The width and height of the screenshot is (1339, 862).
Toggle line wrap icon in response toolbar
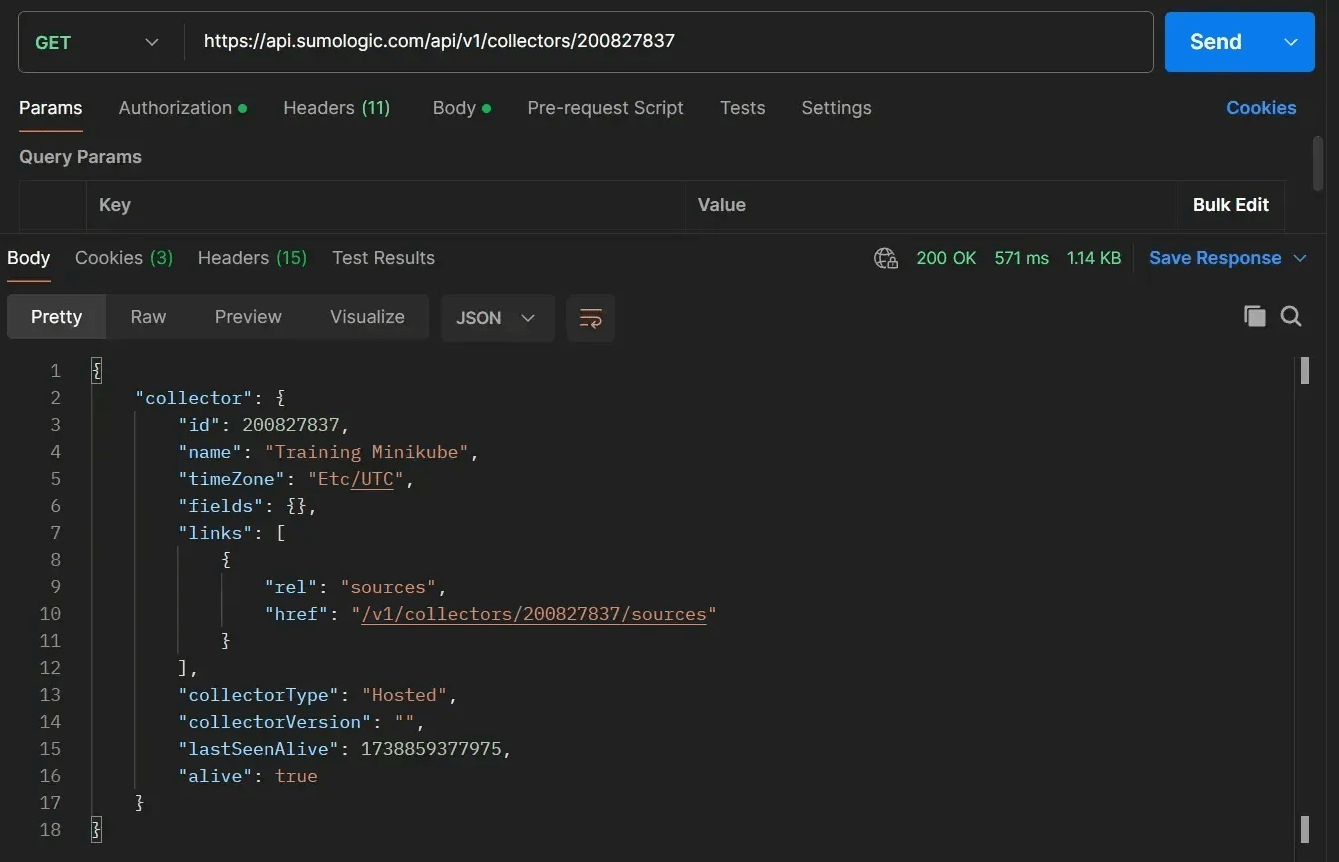pyautogui.click(x=590, y=318)
